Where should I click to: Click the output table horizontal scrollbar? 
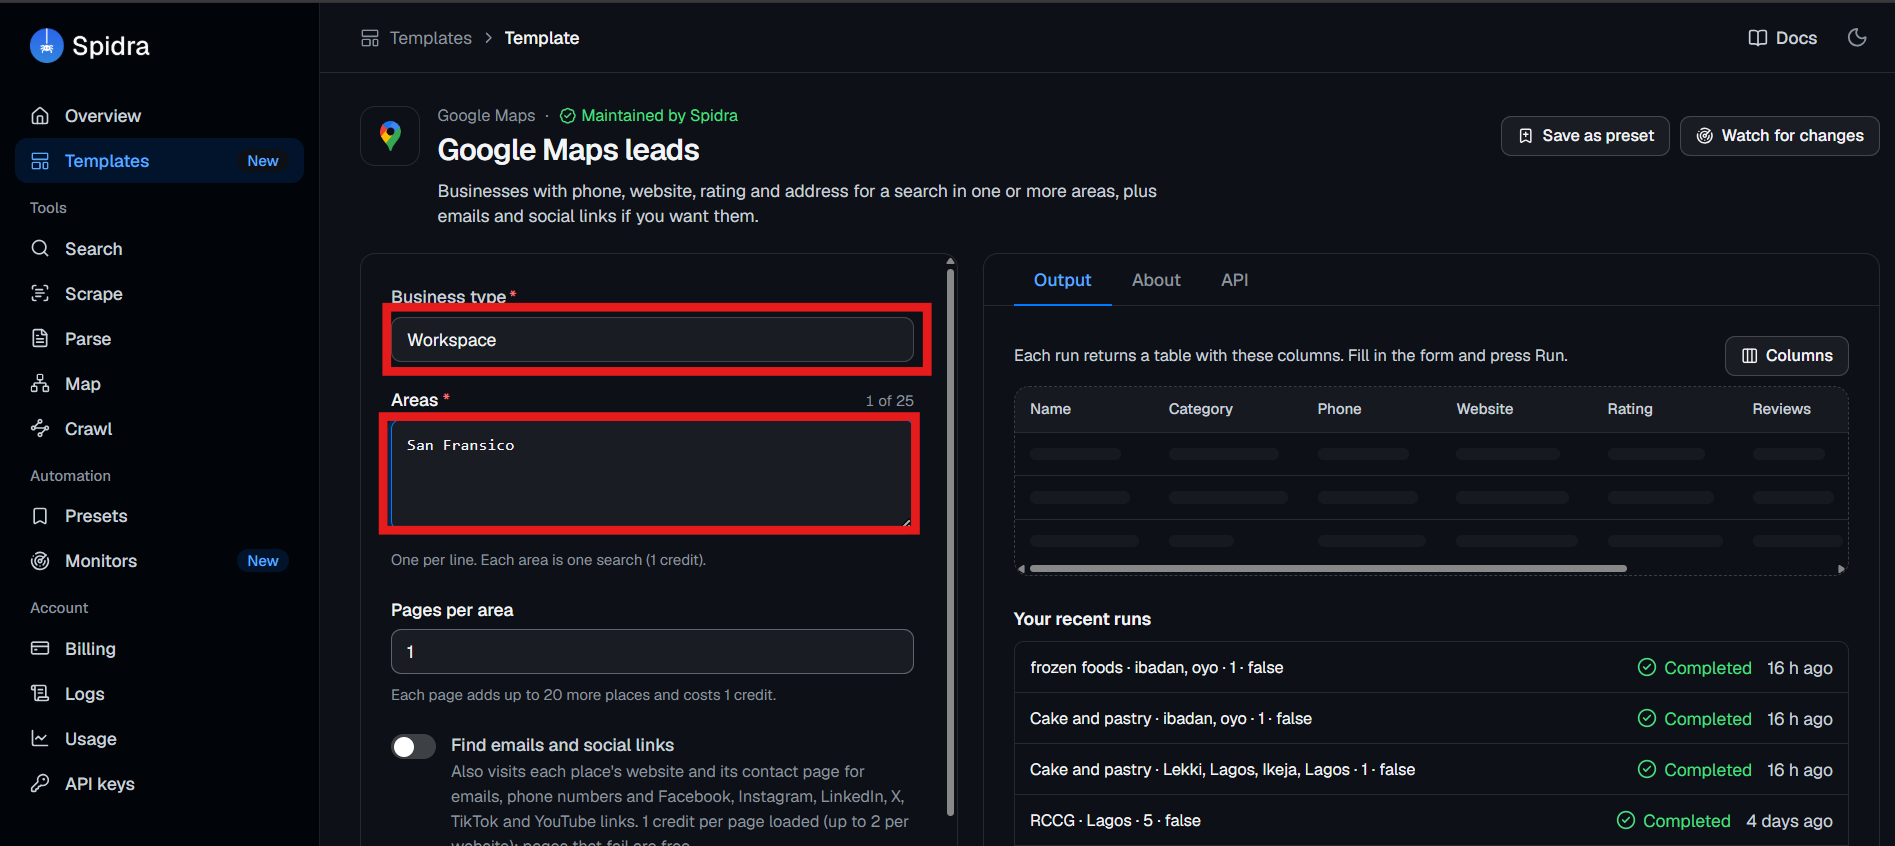[1328, 569]
